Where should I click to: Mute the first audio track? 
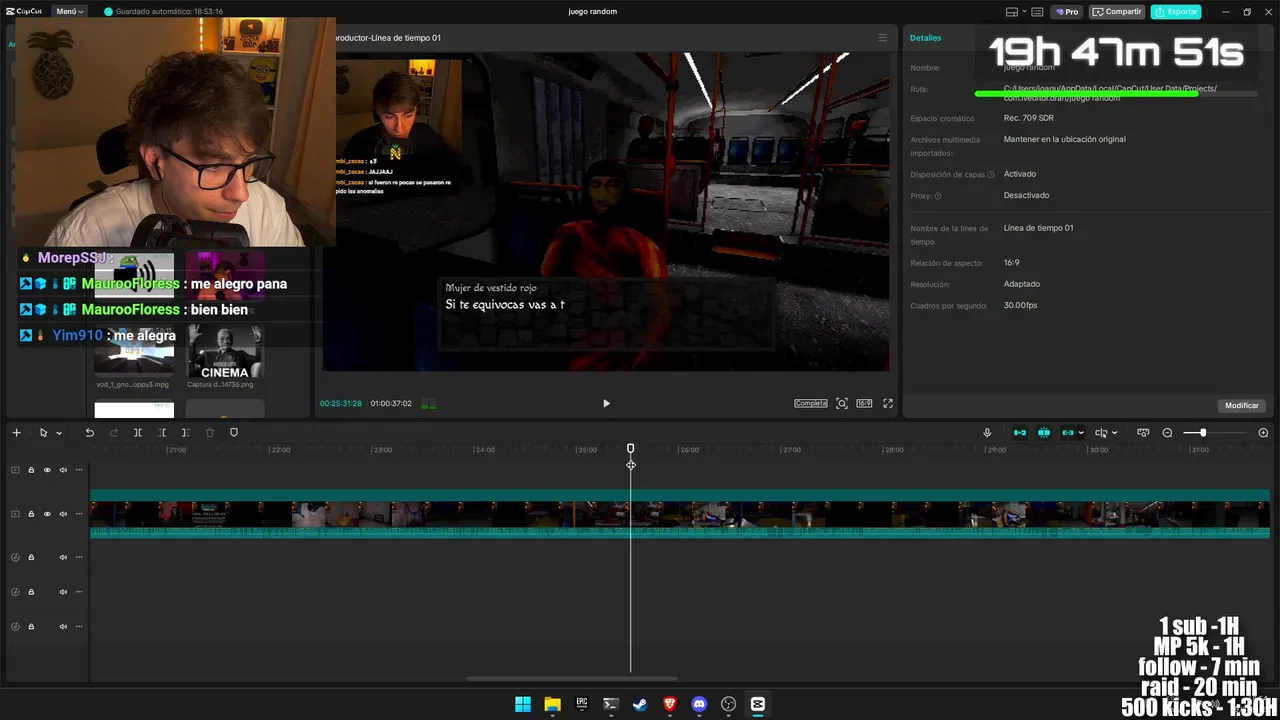click(63, 557)
